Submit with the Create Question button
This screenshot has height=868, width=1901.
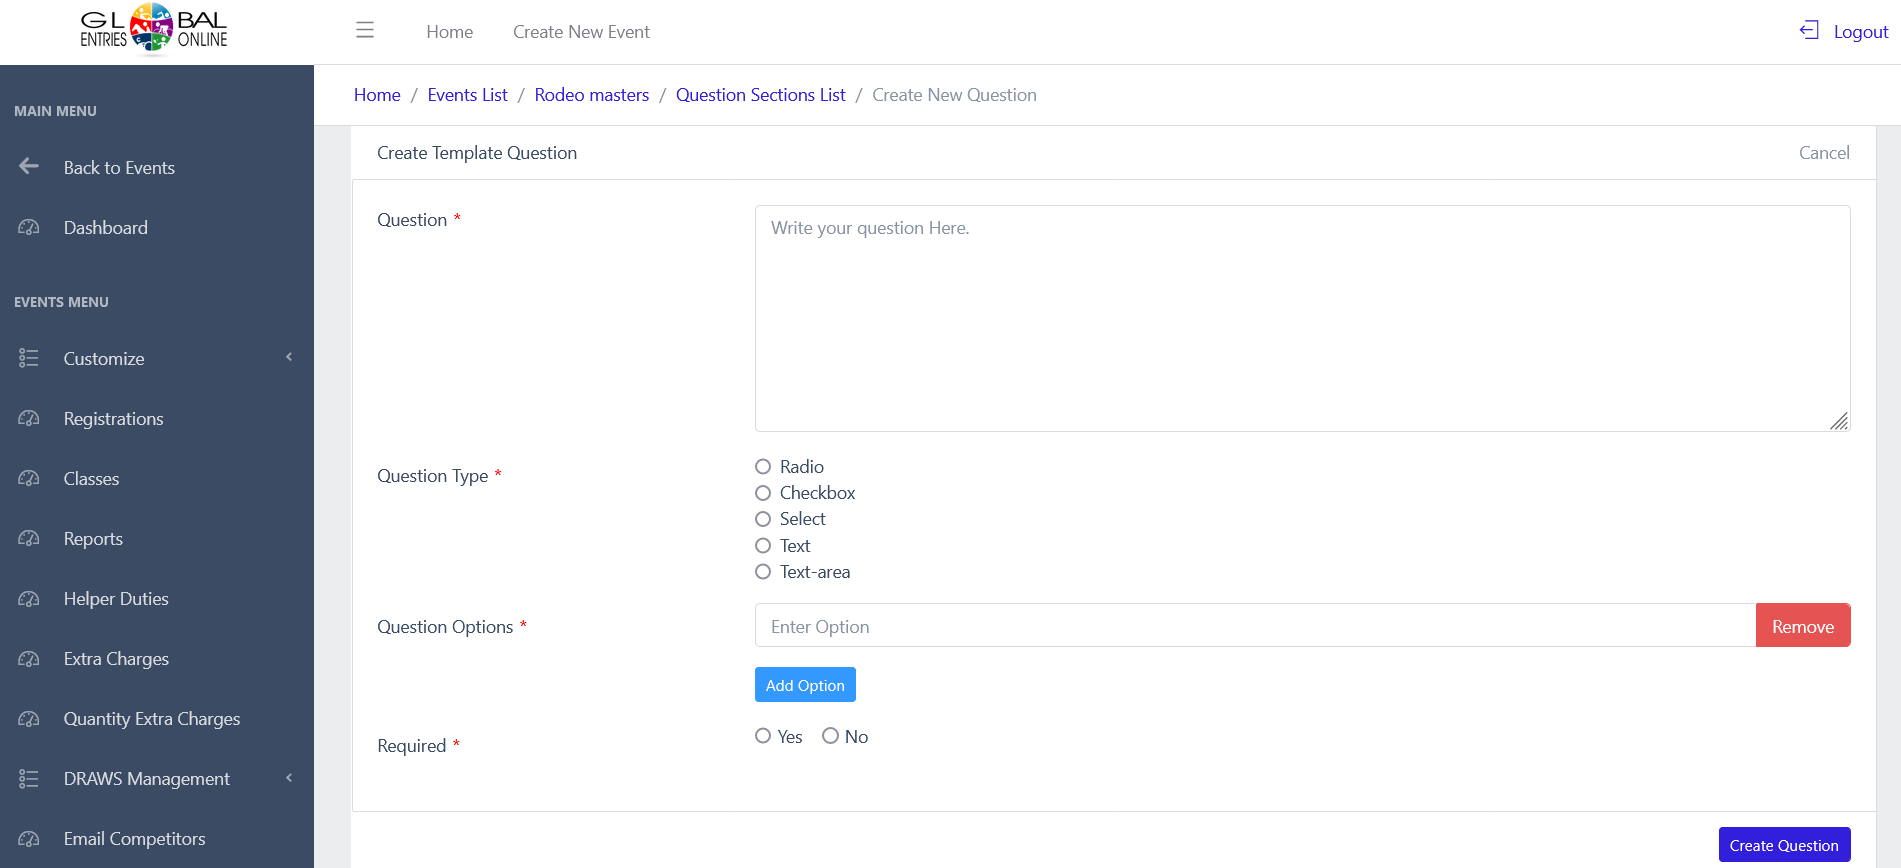click(x=1783, y=845)
